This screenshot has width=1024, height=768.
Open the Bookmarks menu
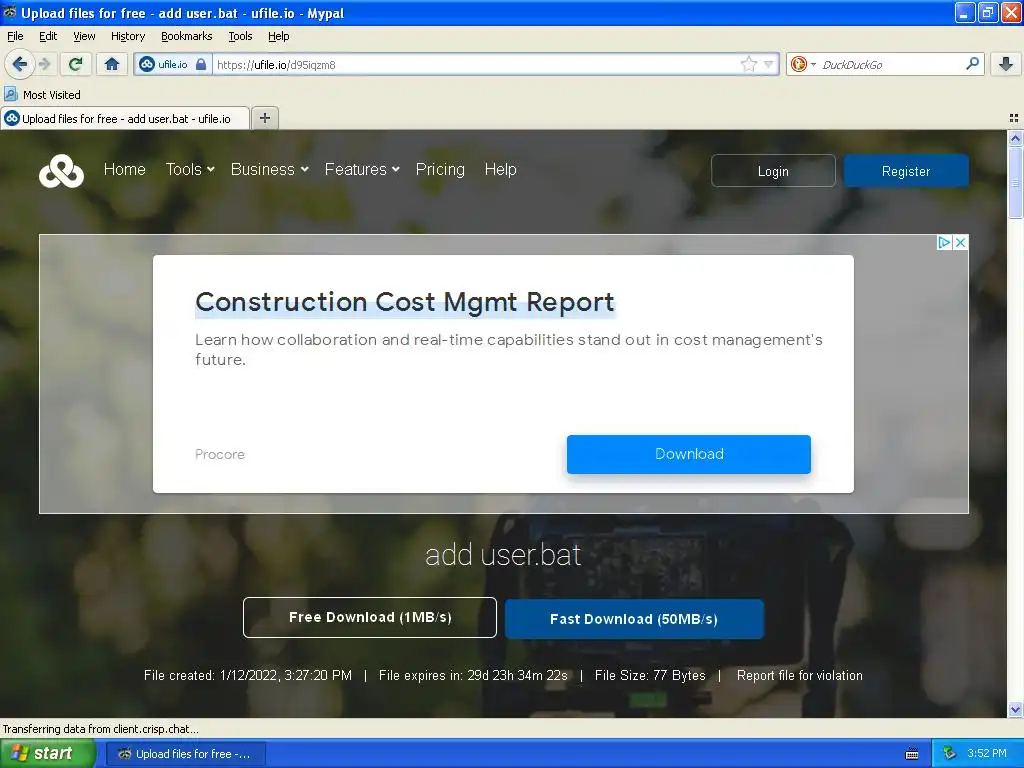[x=186, y=36]
